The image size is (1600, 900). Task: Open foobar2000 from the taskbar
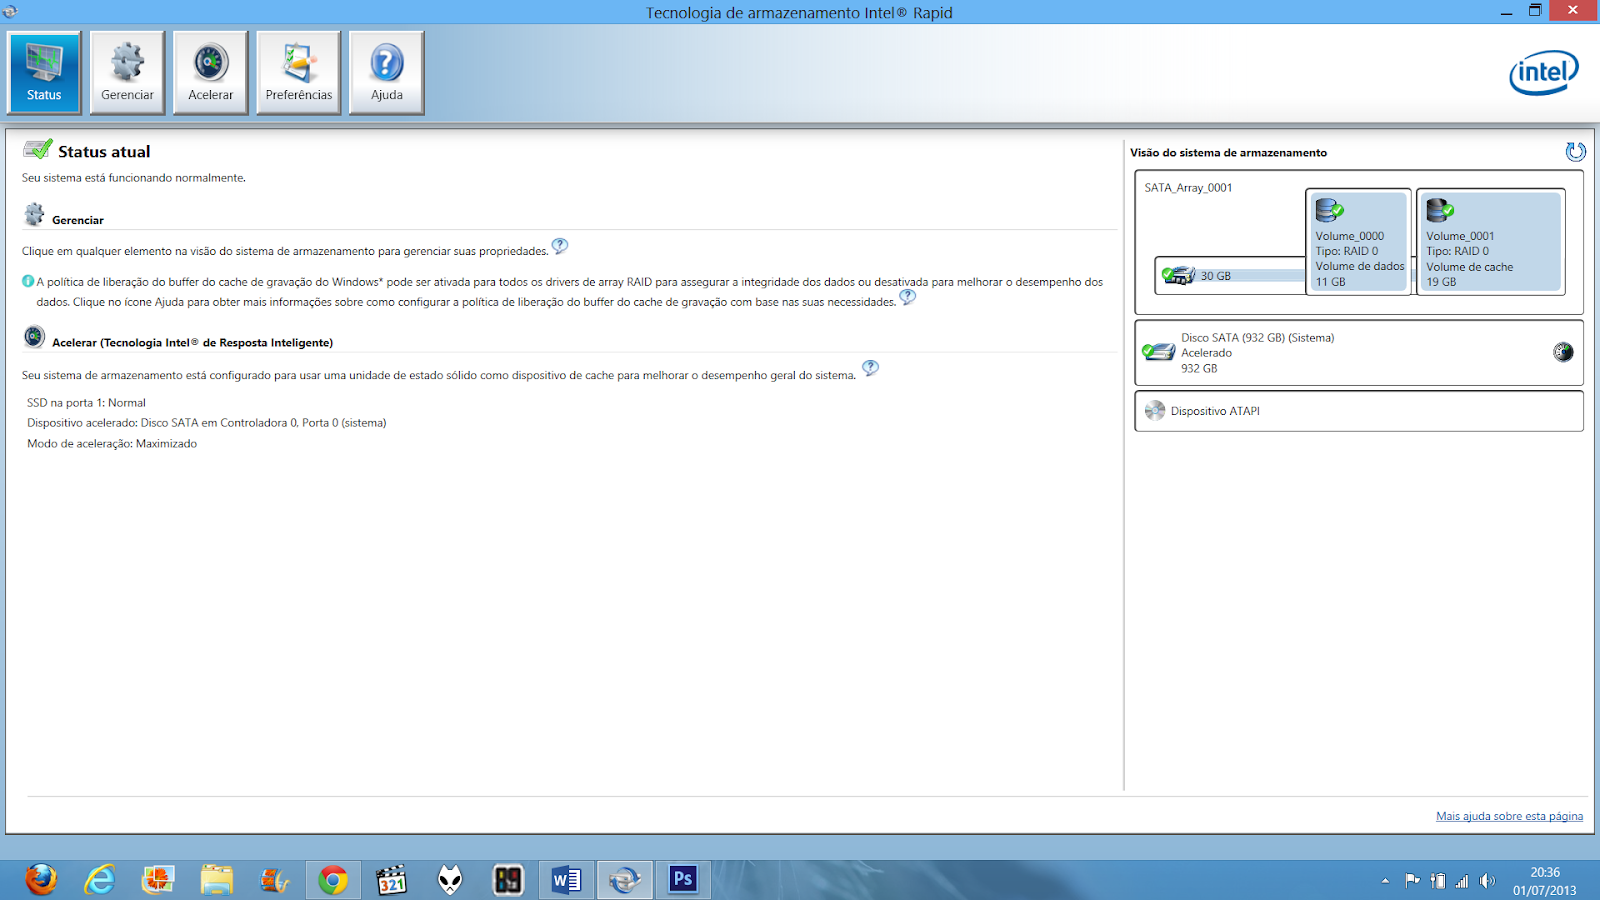tap(450, 880)
